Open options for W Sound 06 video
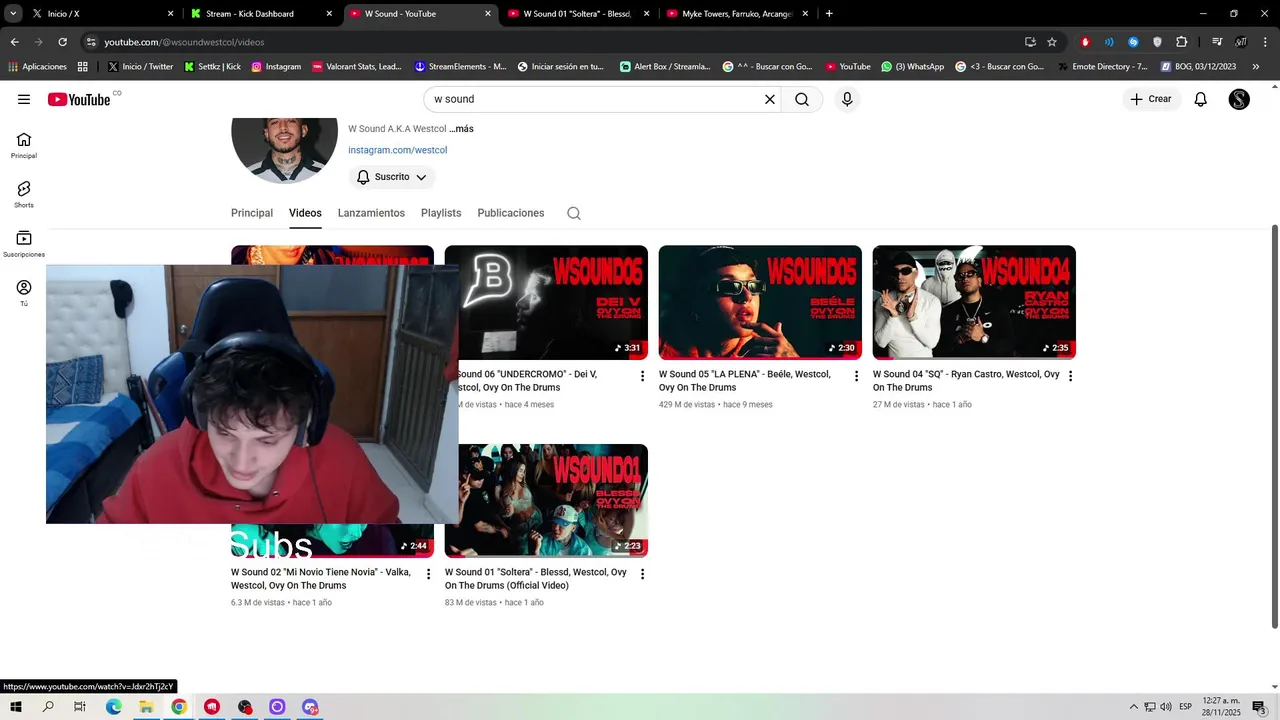The width and height of the screenshot is (1280, 720). pyautogui.click(x=642, y=376)
